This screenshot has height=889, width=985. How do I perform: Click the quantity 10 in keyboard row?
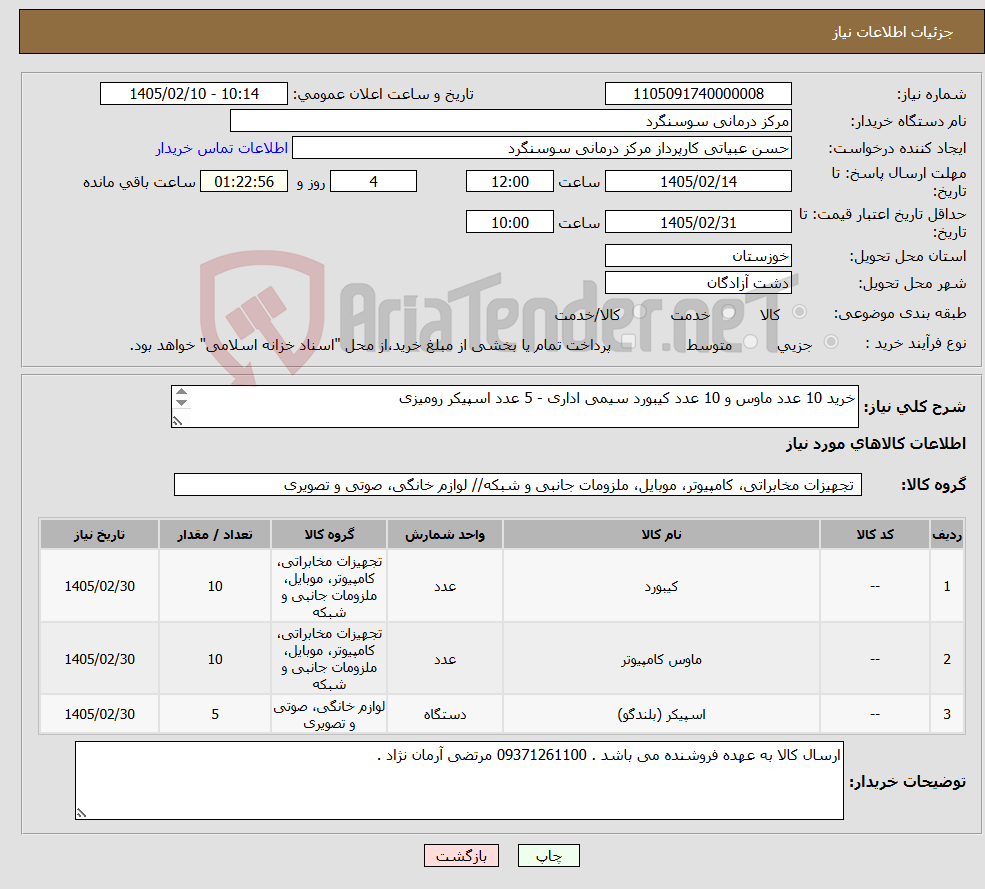pos(215,586)
